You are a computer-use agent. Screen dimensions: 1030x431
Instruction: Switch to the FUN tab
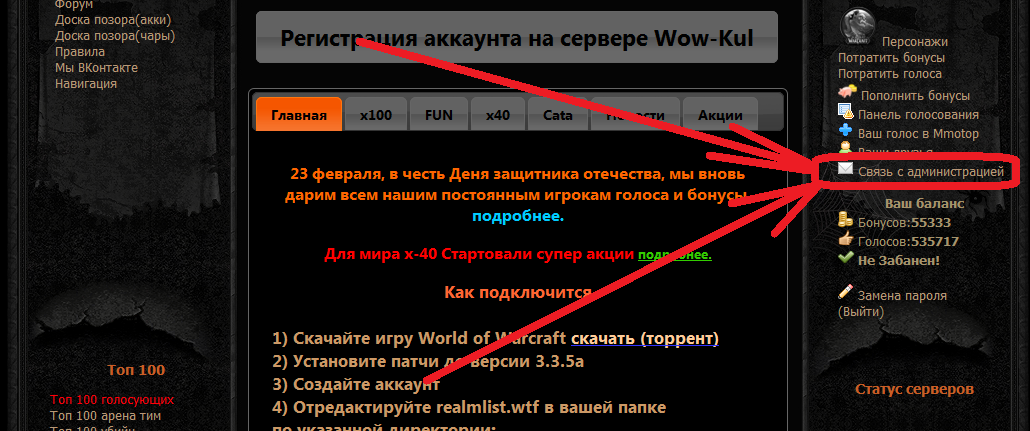click(439, 114)
